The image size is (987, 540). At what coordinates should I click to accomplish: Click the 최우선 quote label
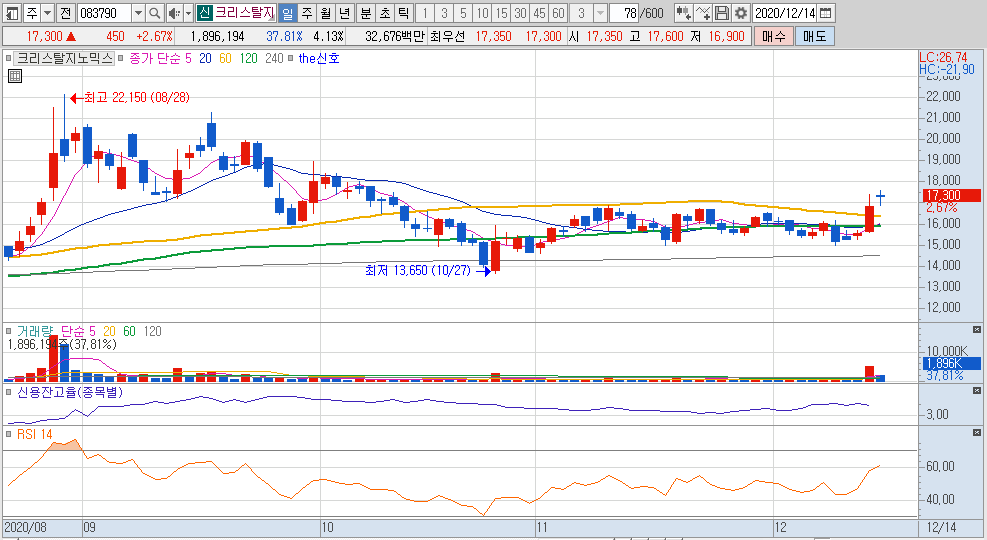[447, 37]
